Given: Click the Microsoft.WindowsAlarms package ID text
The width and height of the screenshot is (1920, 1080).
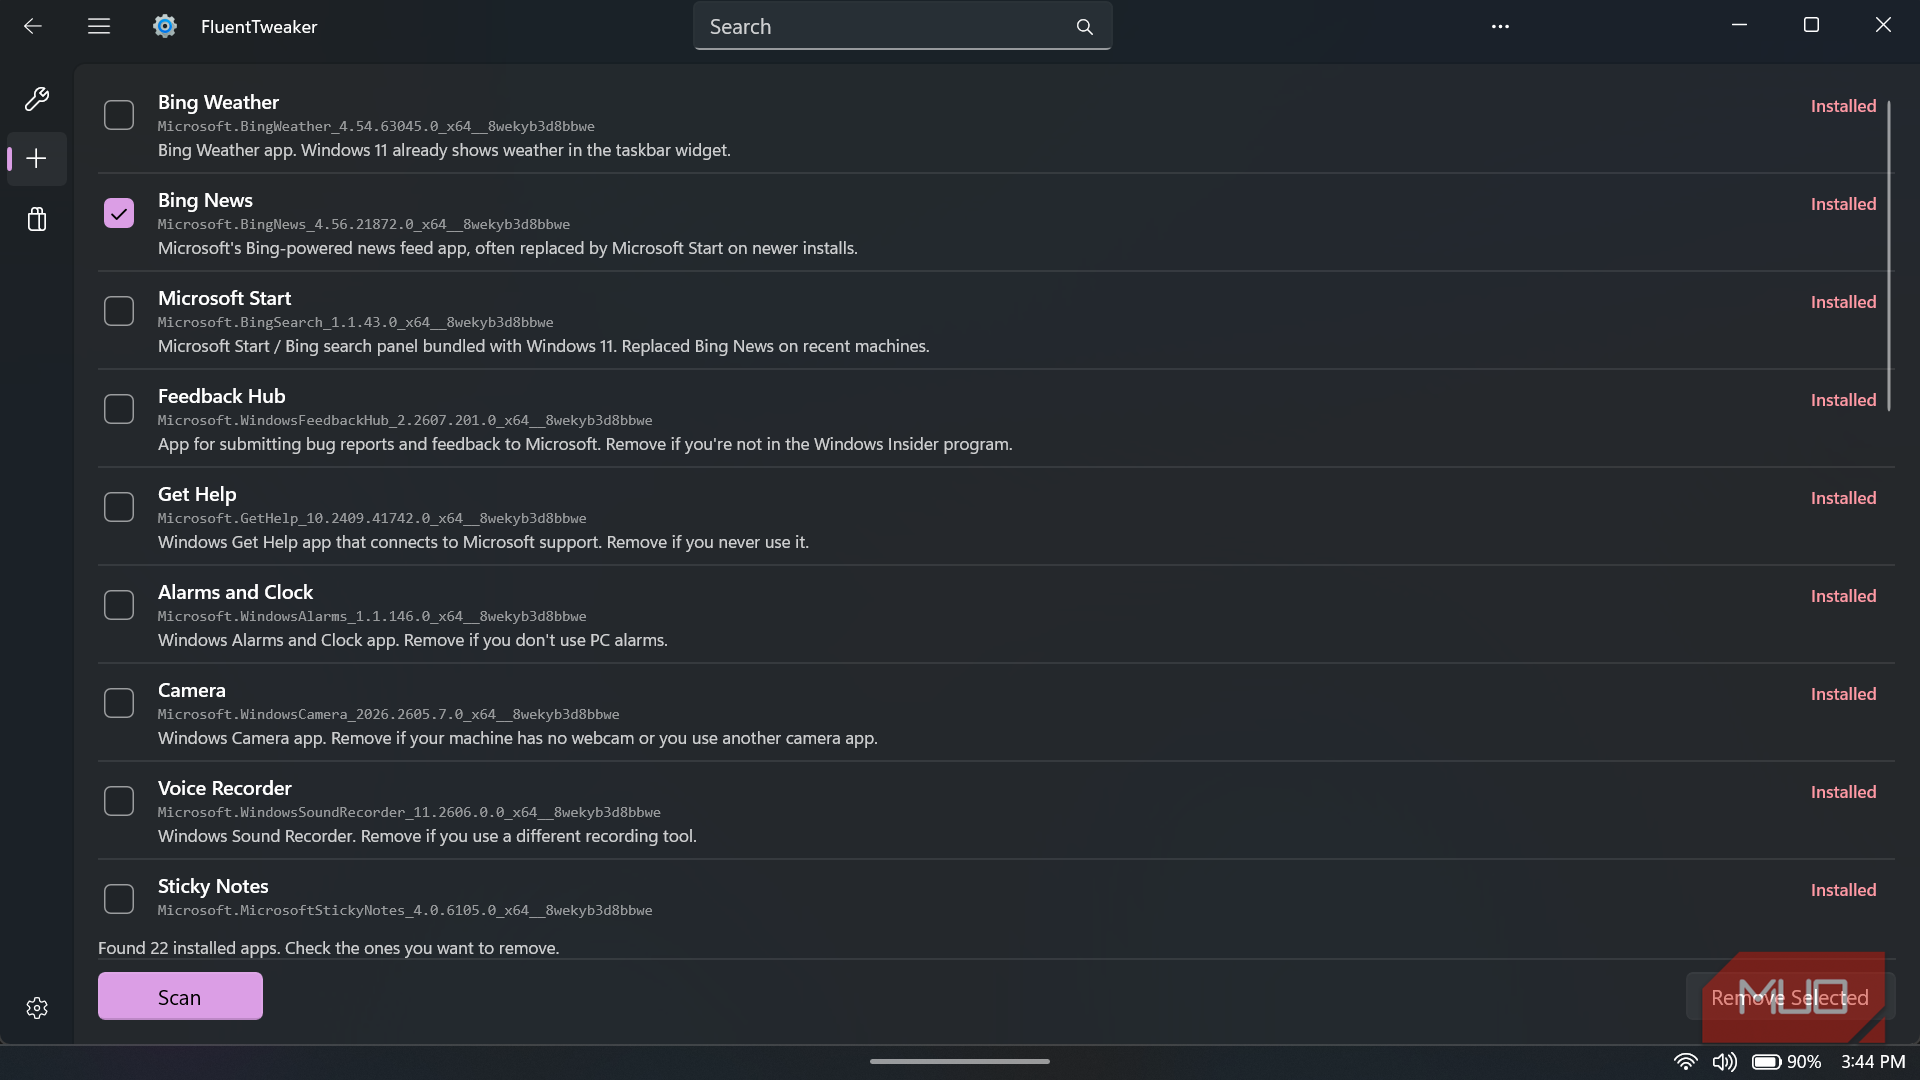Looking at the screenshot, I should click(372, 616).
